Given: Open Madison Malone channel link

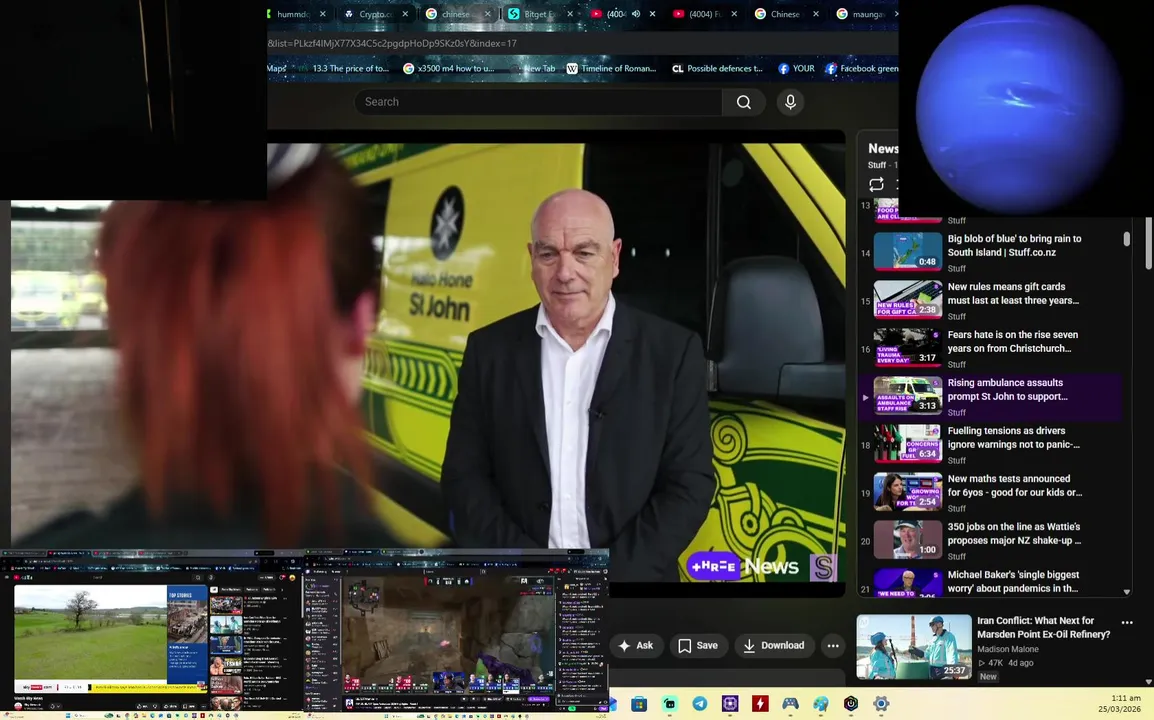Looking at the screenshot, I should (1008, 649).
